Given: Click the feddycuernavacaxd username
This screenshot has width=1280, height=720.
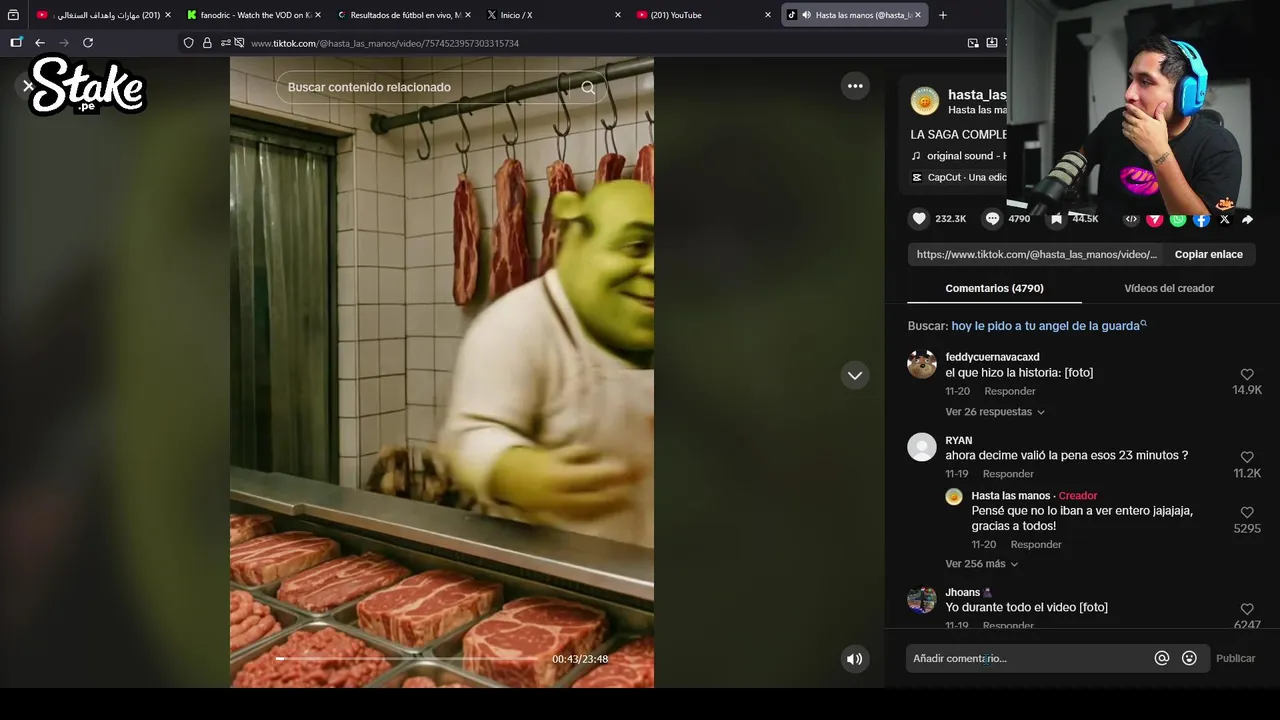Looking at the screenshot, I should (992, 357).
